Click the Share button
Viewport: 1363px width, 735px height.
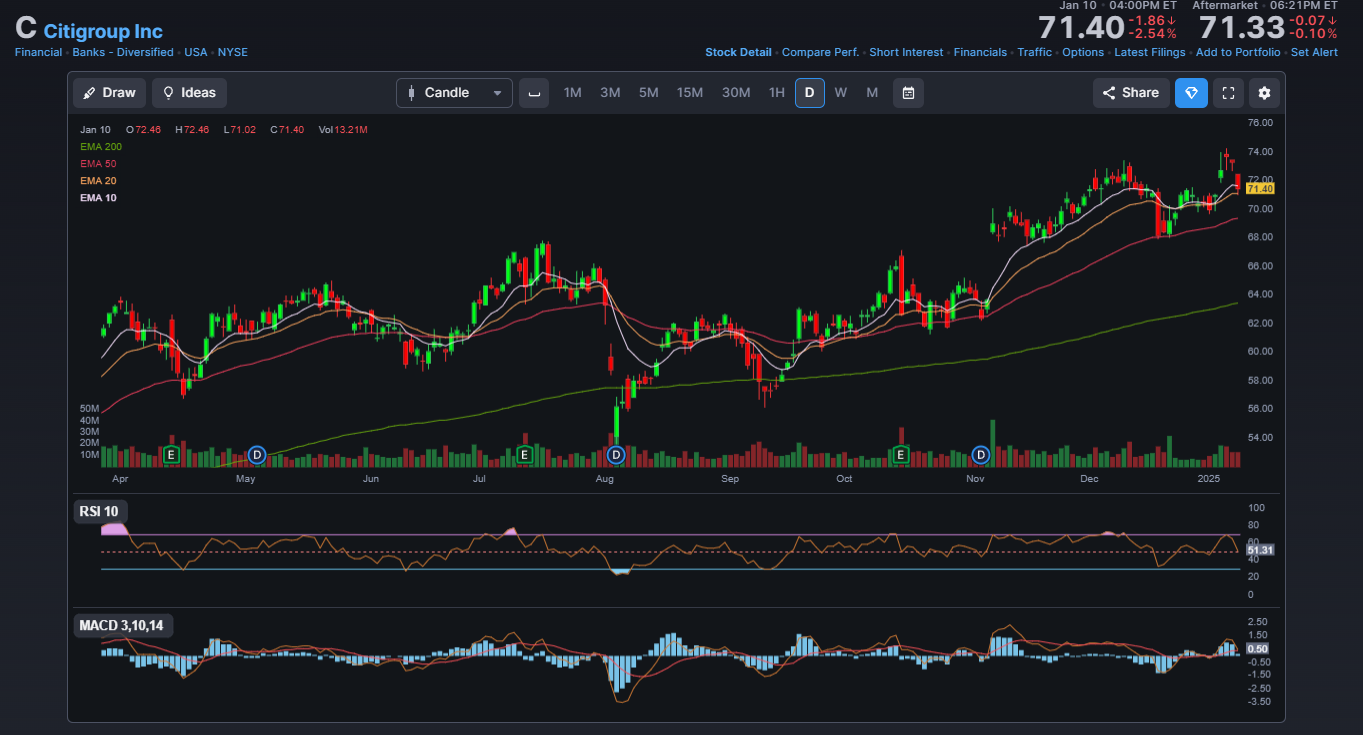pos(1131,93)
